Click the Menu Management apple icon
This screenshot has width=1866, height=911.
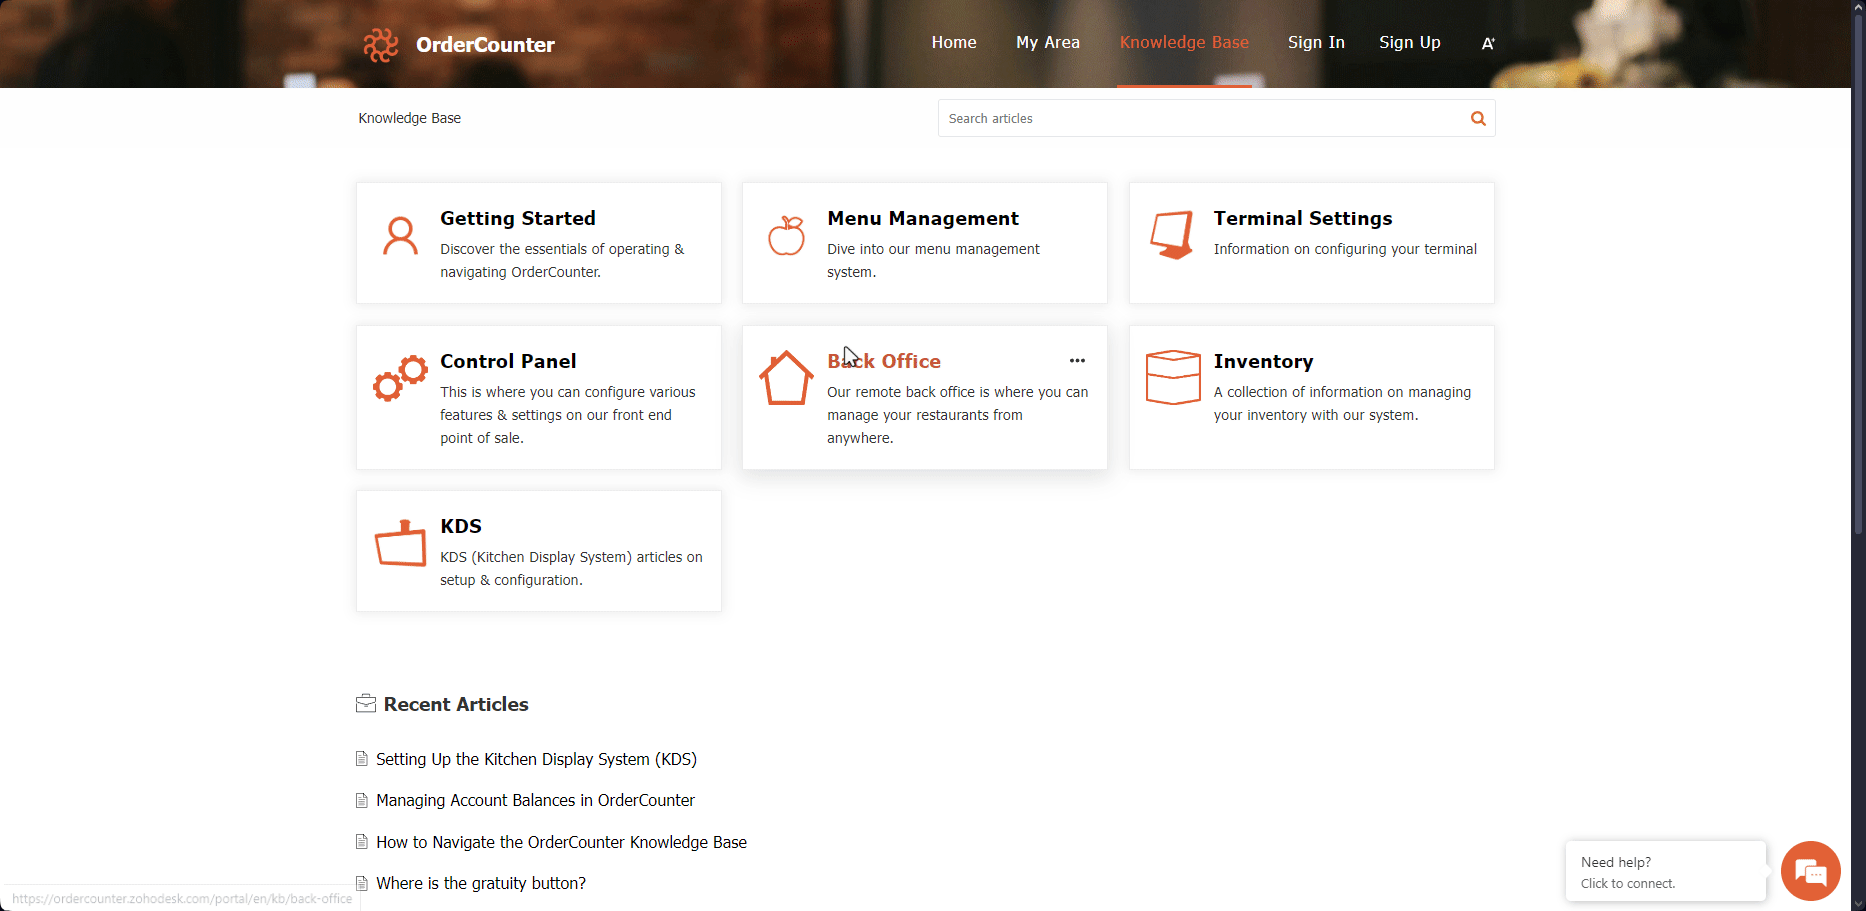tap(787, 236)
